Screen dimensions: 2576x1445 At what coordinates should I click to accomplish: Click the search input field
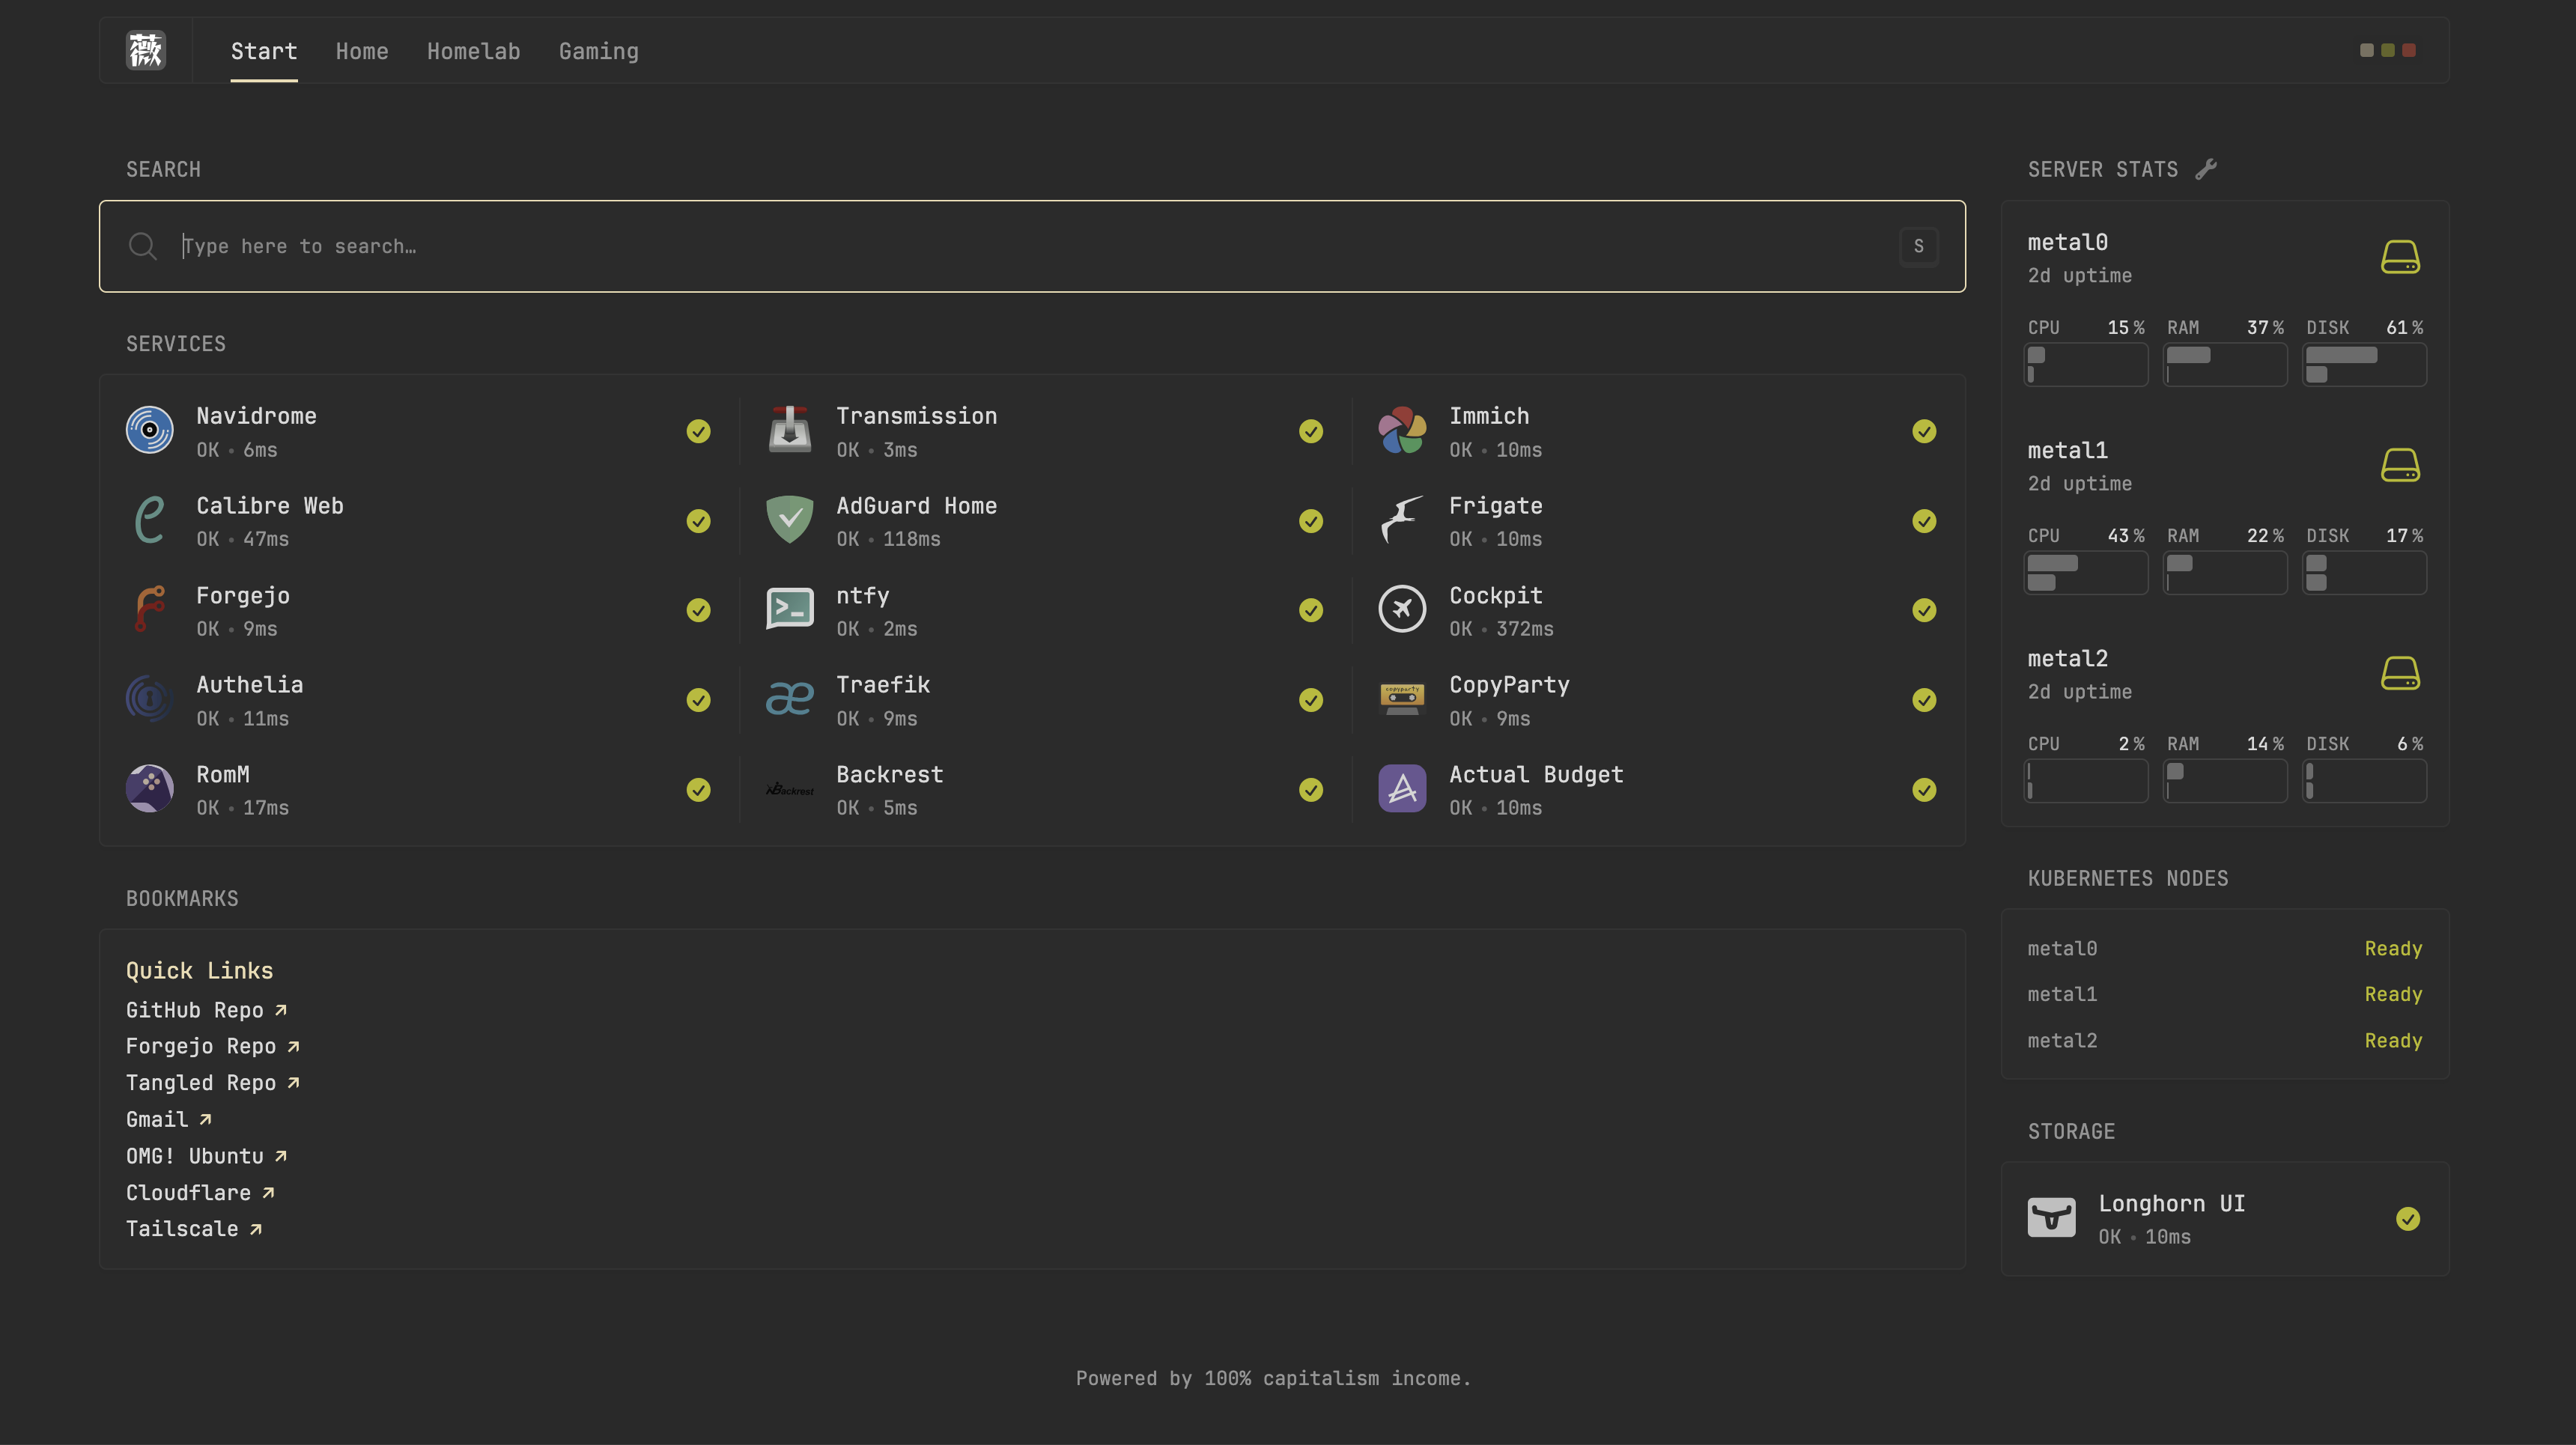click(1032, 246)
